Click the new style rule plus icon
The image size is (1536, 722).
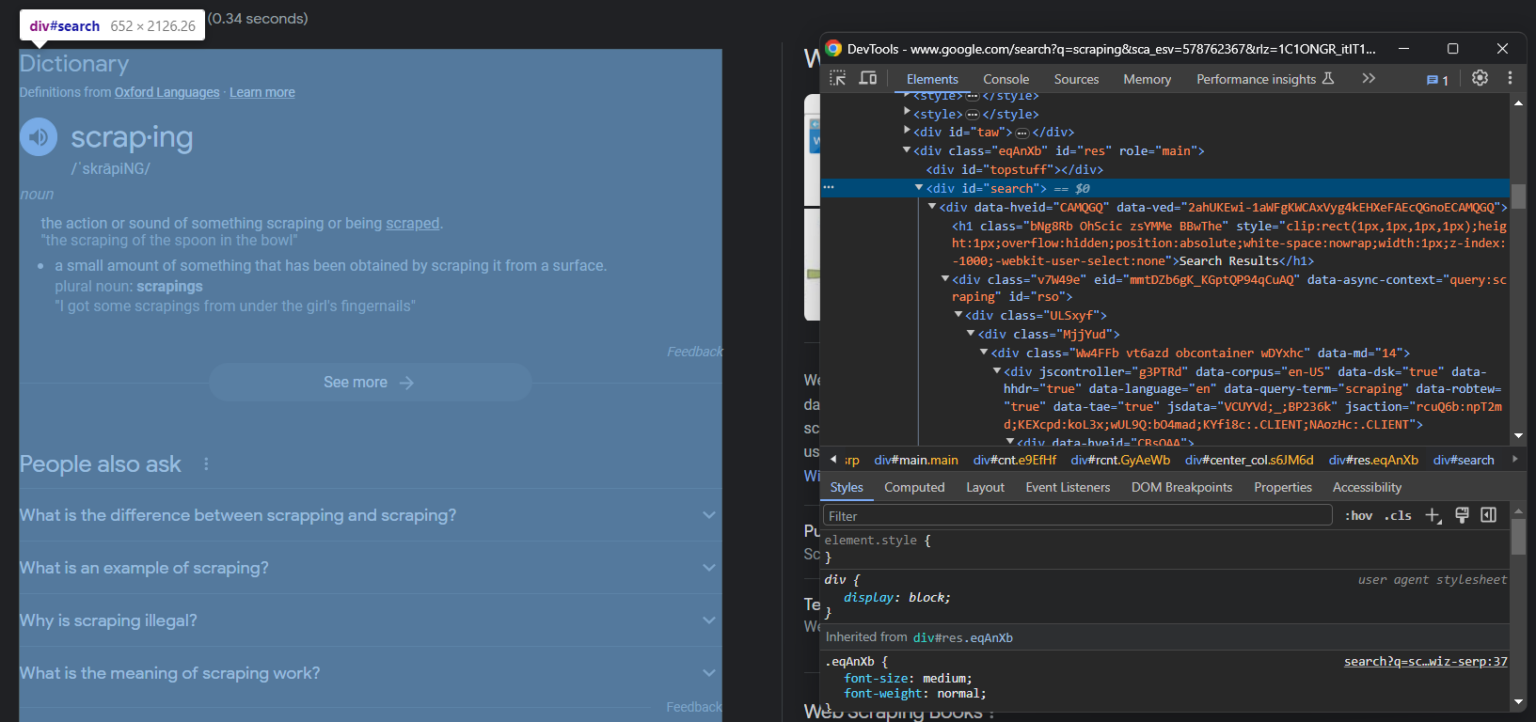tap(1433, 516)
